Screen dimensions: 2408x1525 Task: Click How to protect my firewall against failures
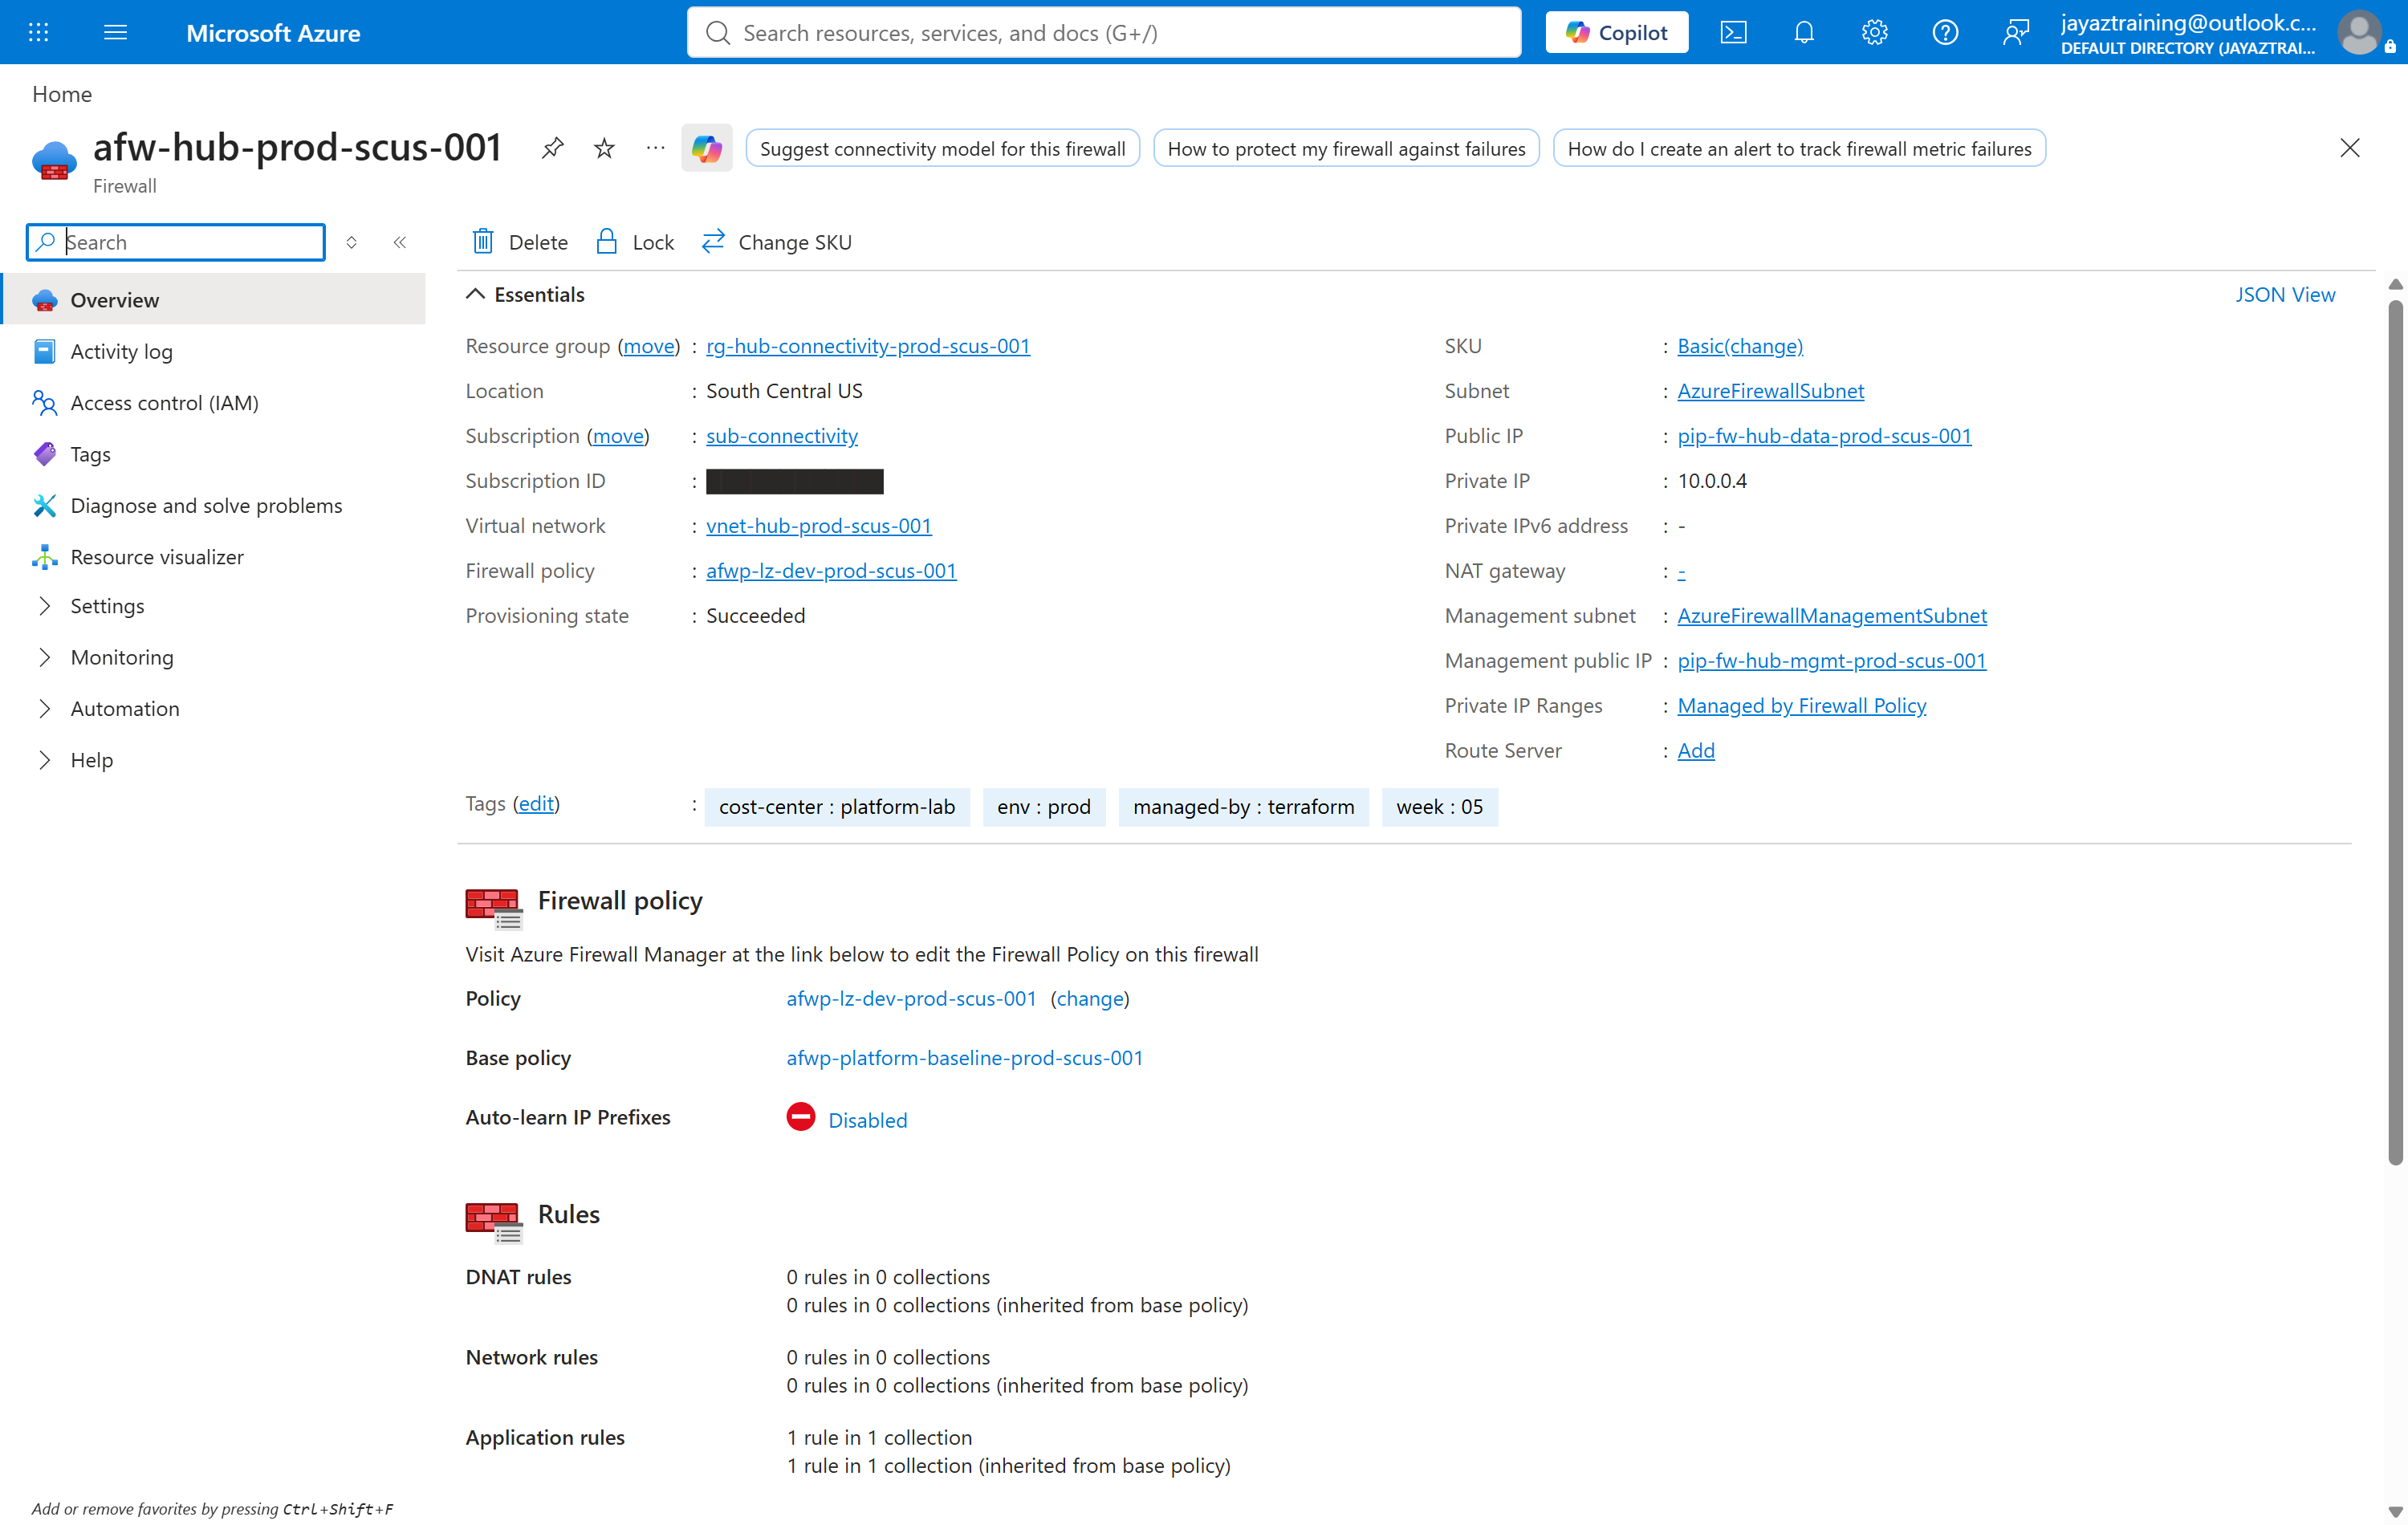coord(1346,149)
